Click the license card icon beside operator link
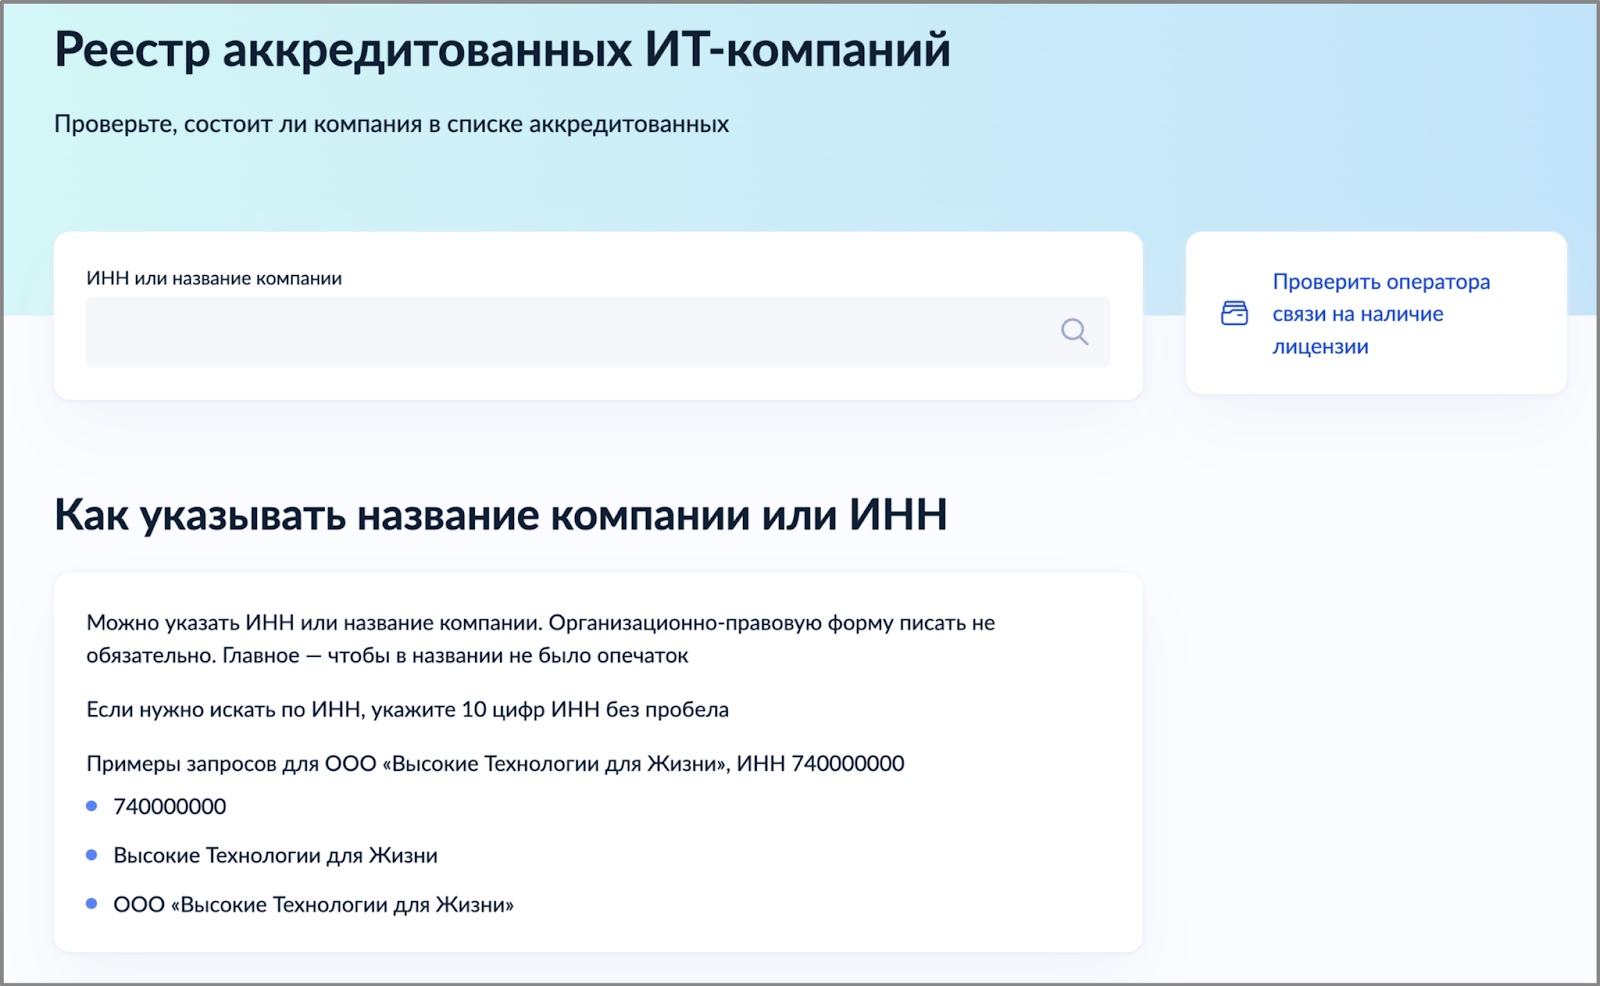 [x=1234, y=314]
